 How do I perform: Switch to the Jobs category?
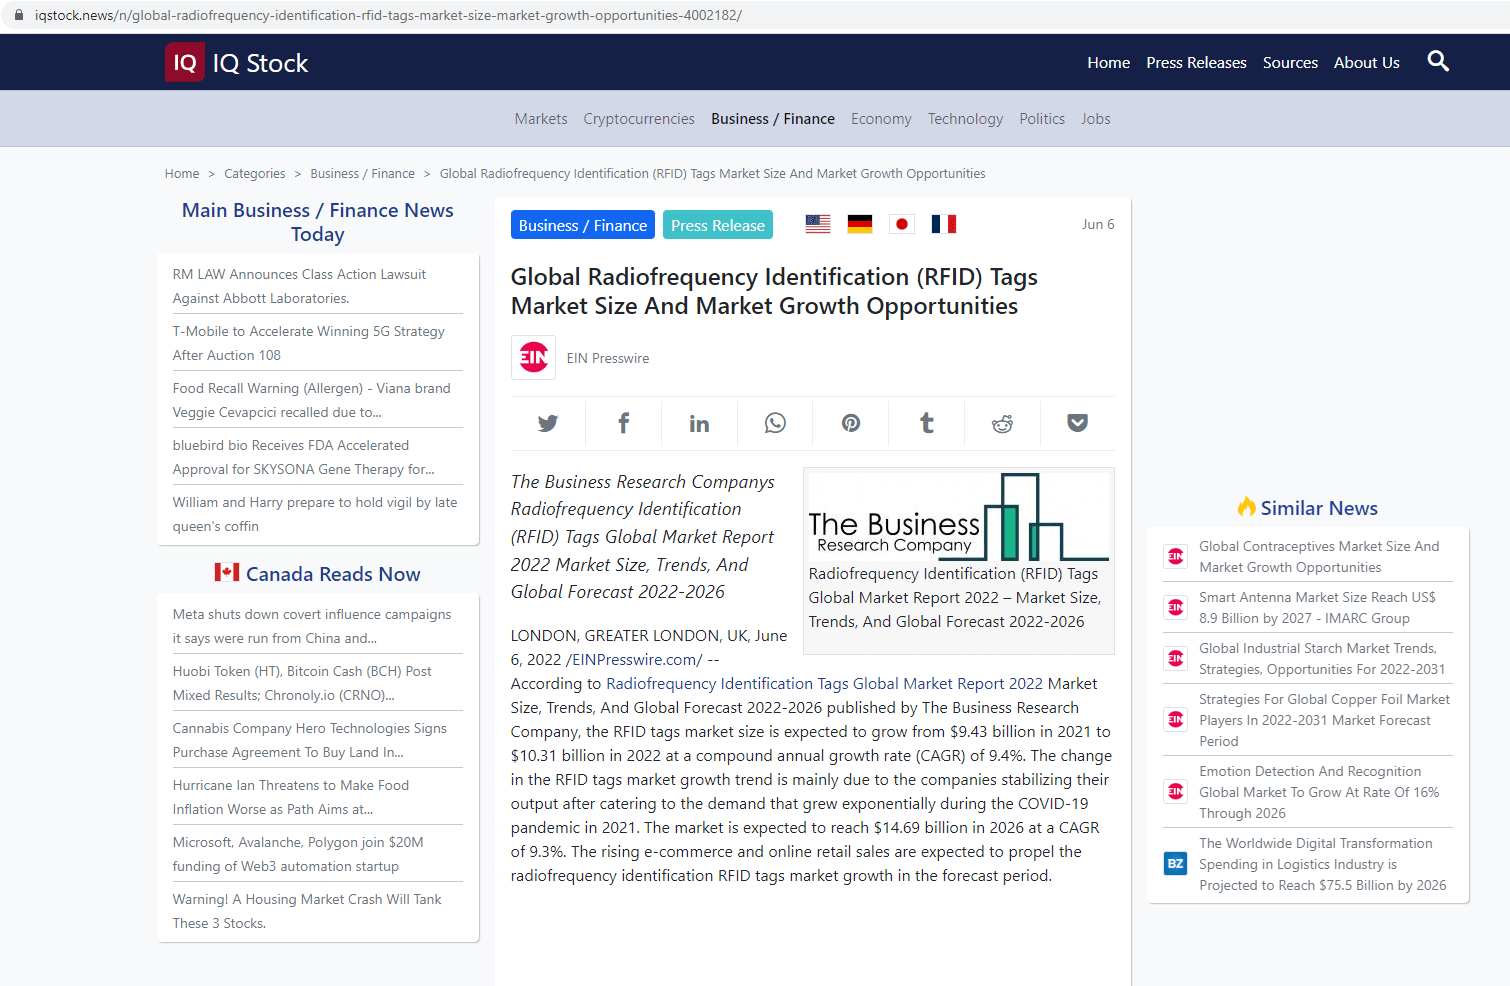(x=1096, y=118)
